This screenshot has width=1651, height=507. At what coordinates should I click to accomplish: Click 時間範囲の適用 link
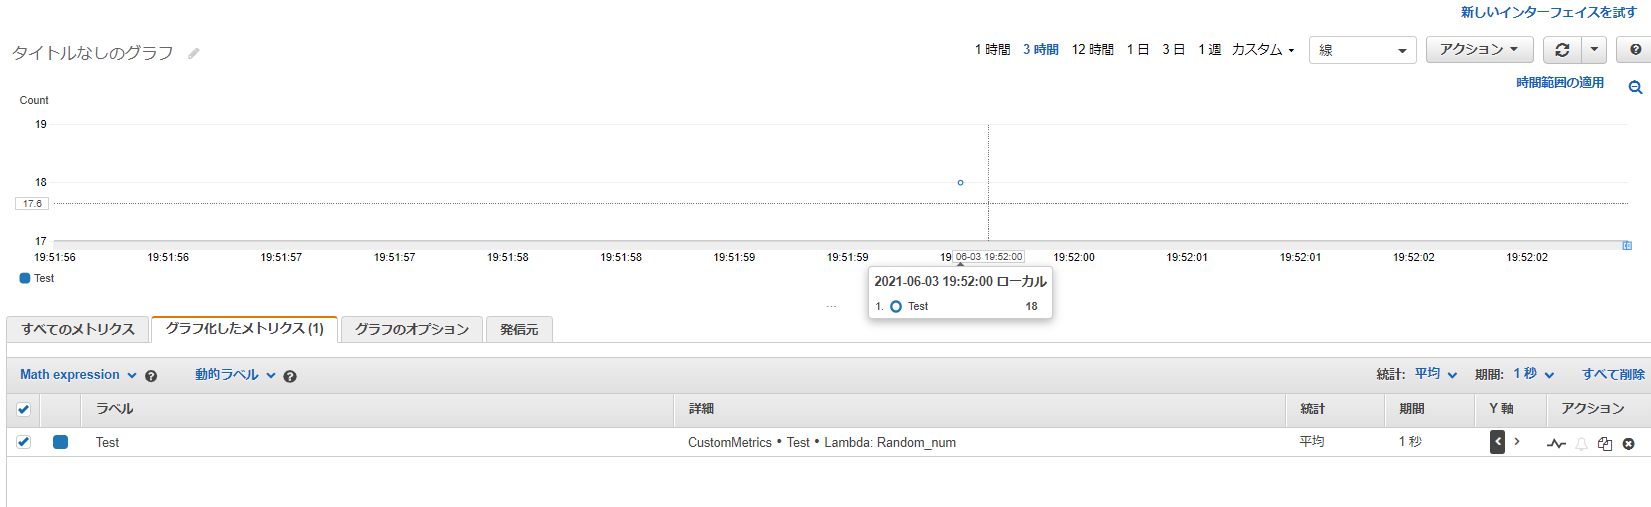pyautogui.click(x=1560, y=82)
